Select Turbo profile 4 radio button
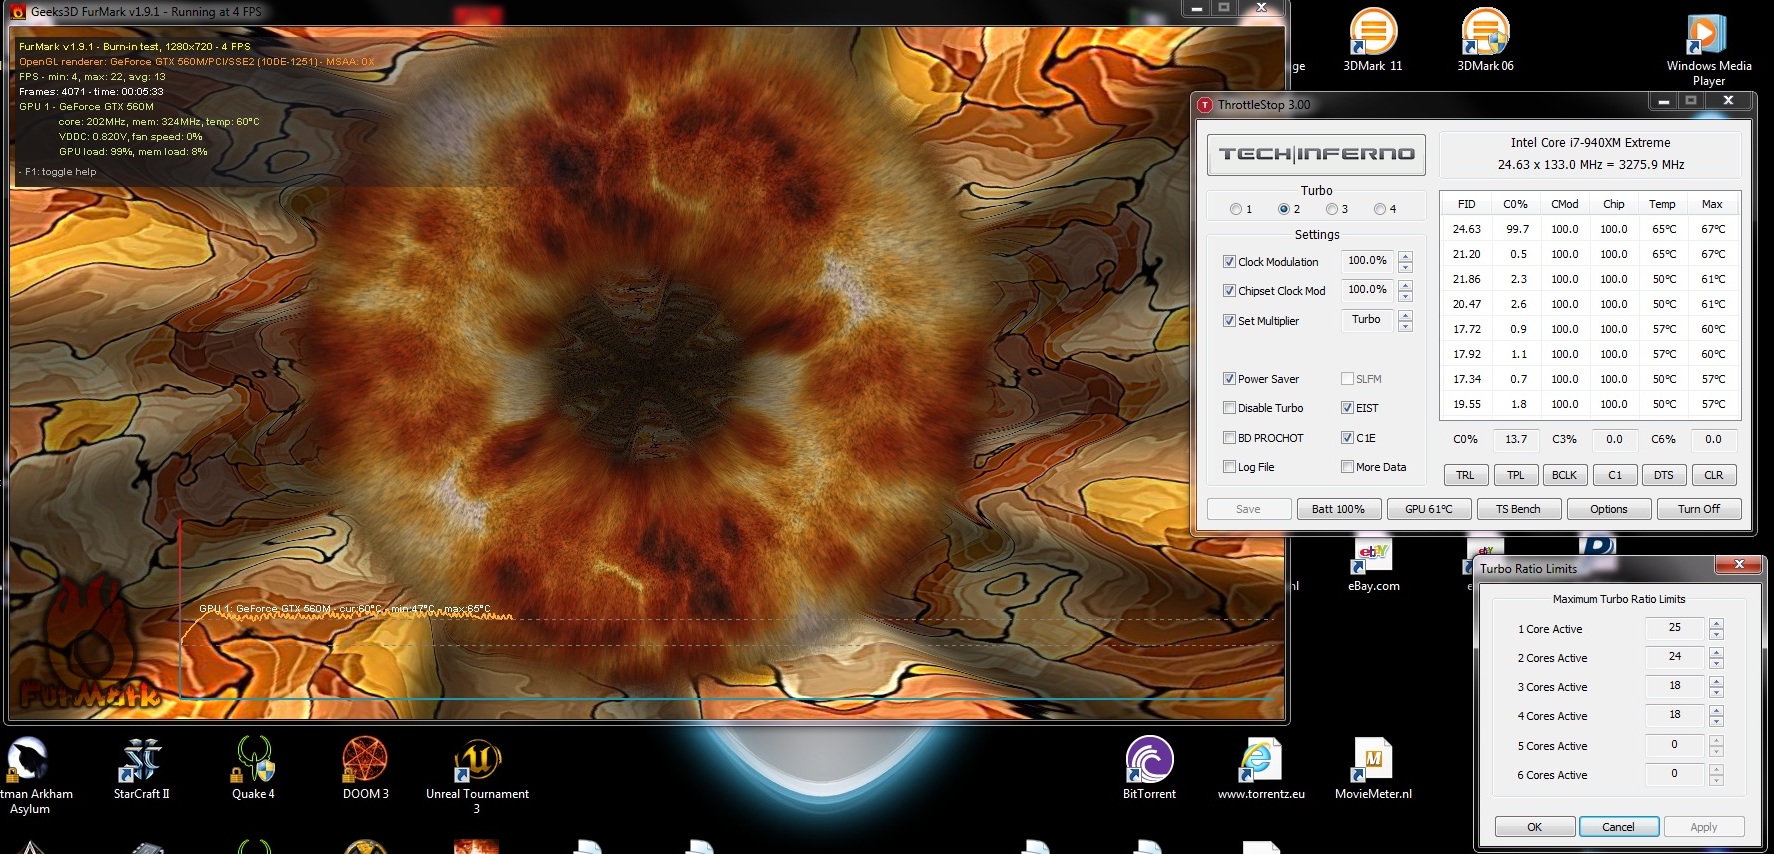Image resolution: width=1774 pixels, height=854 pixels. click(1380, 209)
